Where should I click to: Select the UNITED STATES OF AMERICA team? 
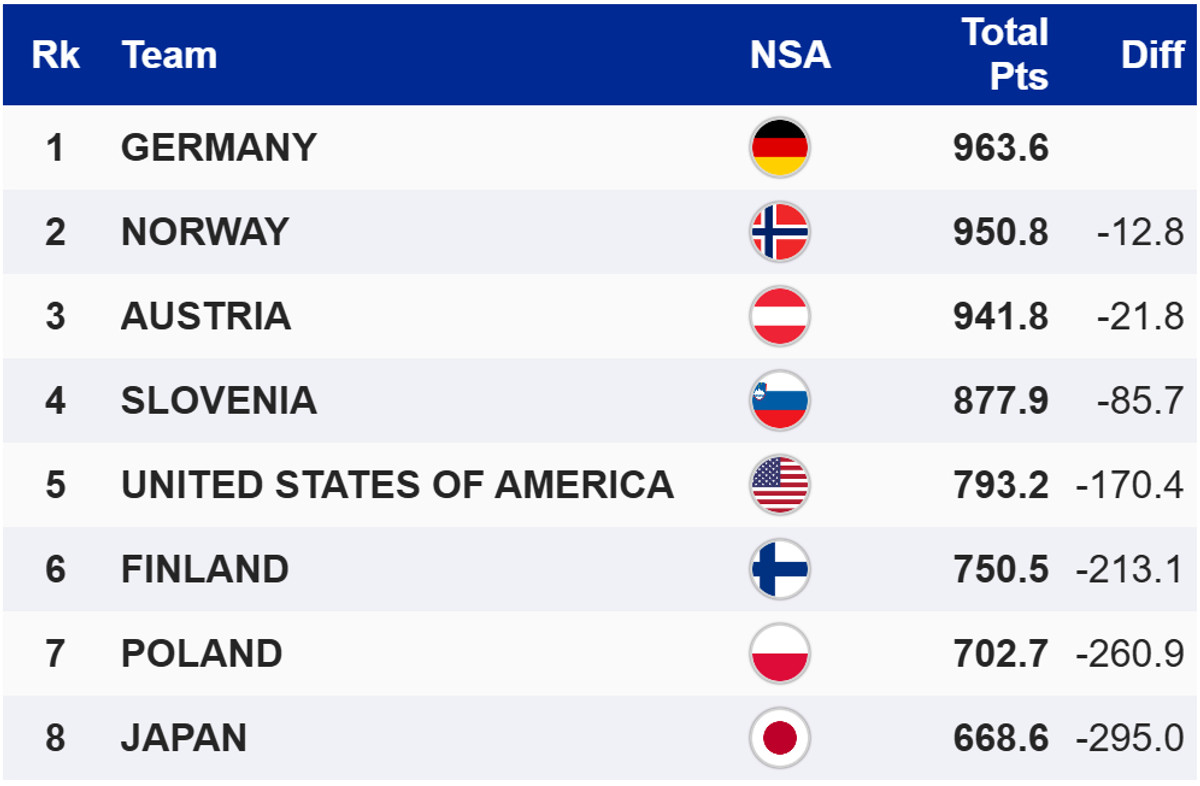(x=397, y=485)
